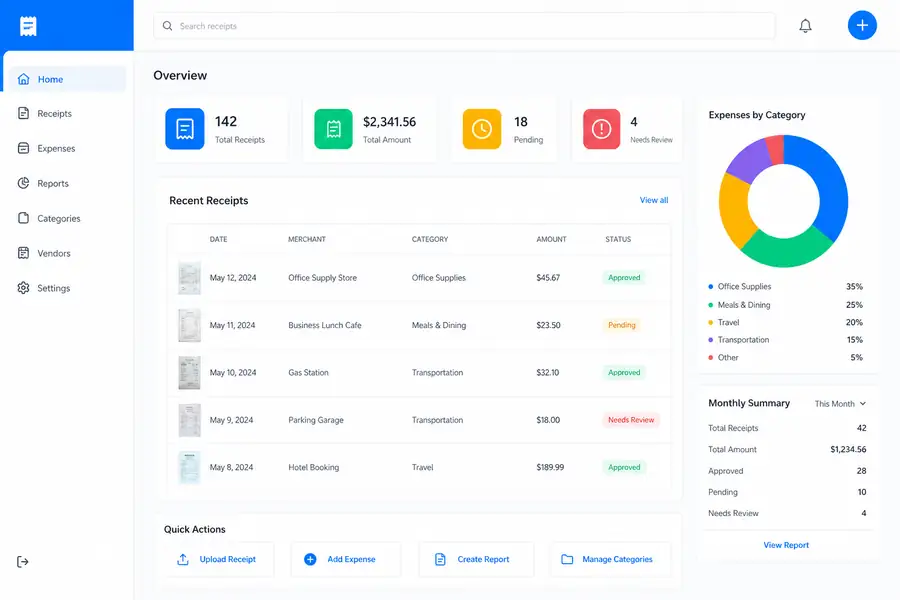The image size is (900, 600).
Task: Click the blue plus add button
Action: [862, 25]
